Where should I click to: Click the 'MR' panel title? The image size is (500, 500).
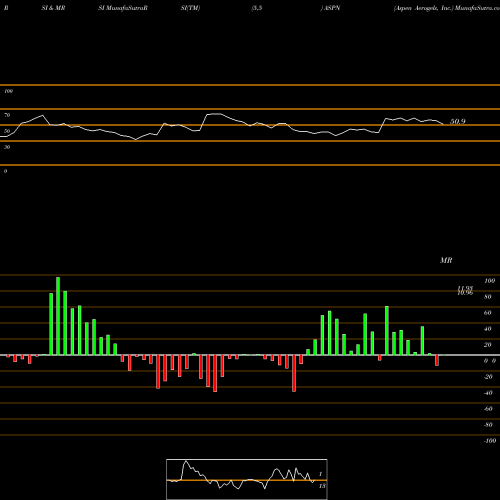(446, 260)
